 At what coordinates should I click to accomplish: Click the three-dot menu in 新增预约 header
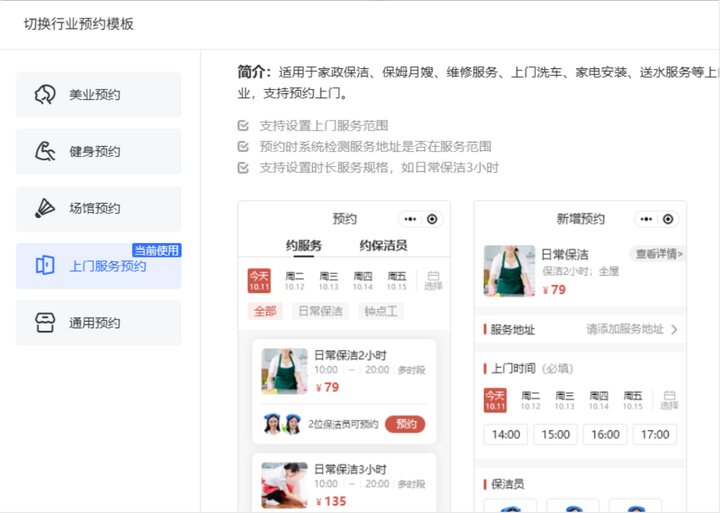645,219
